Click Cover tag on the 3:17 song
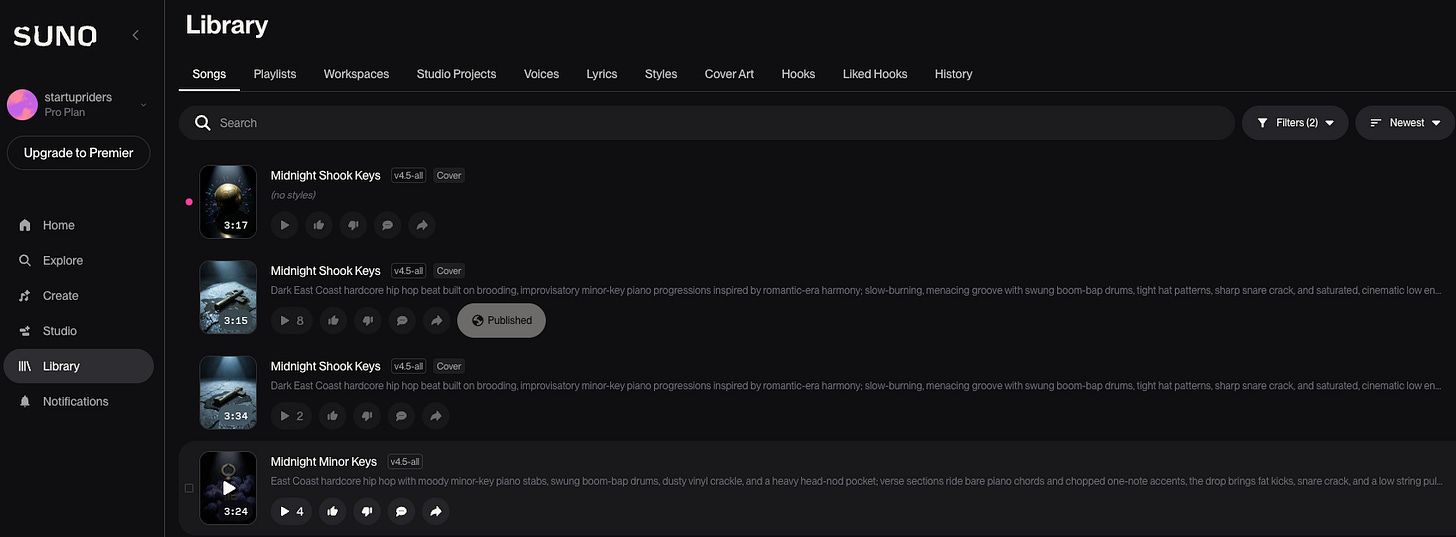The width and height of the screenshot is (1456, 537). (449, 175)
